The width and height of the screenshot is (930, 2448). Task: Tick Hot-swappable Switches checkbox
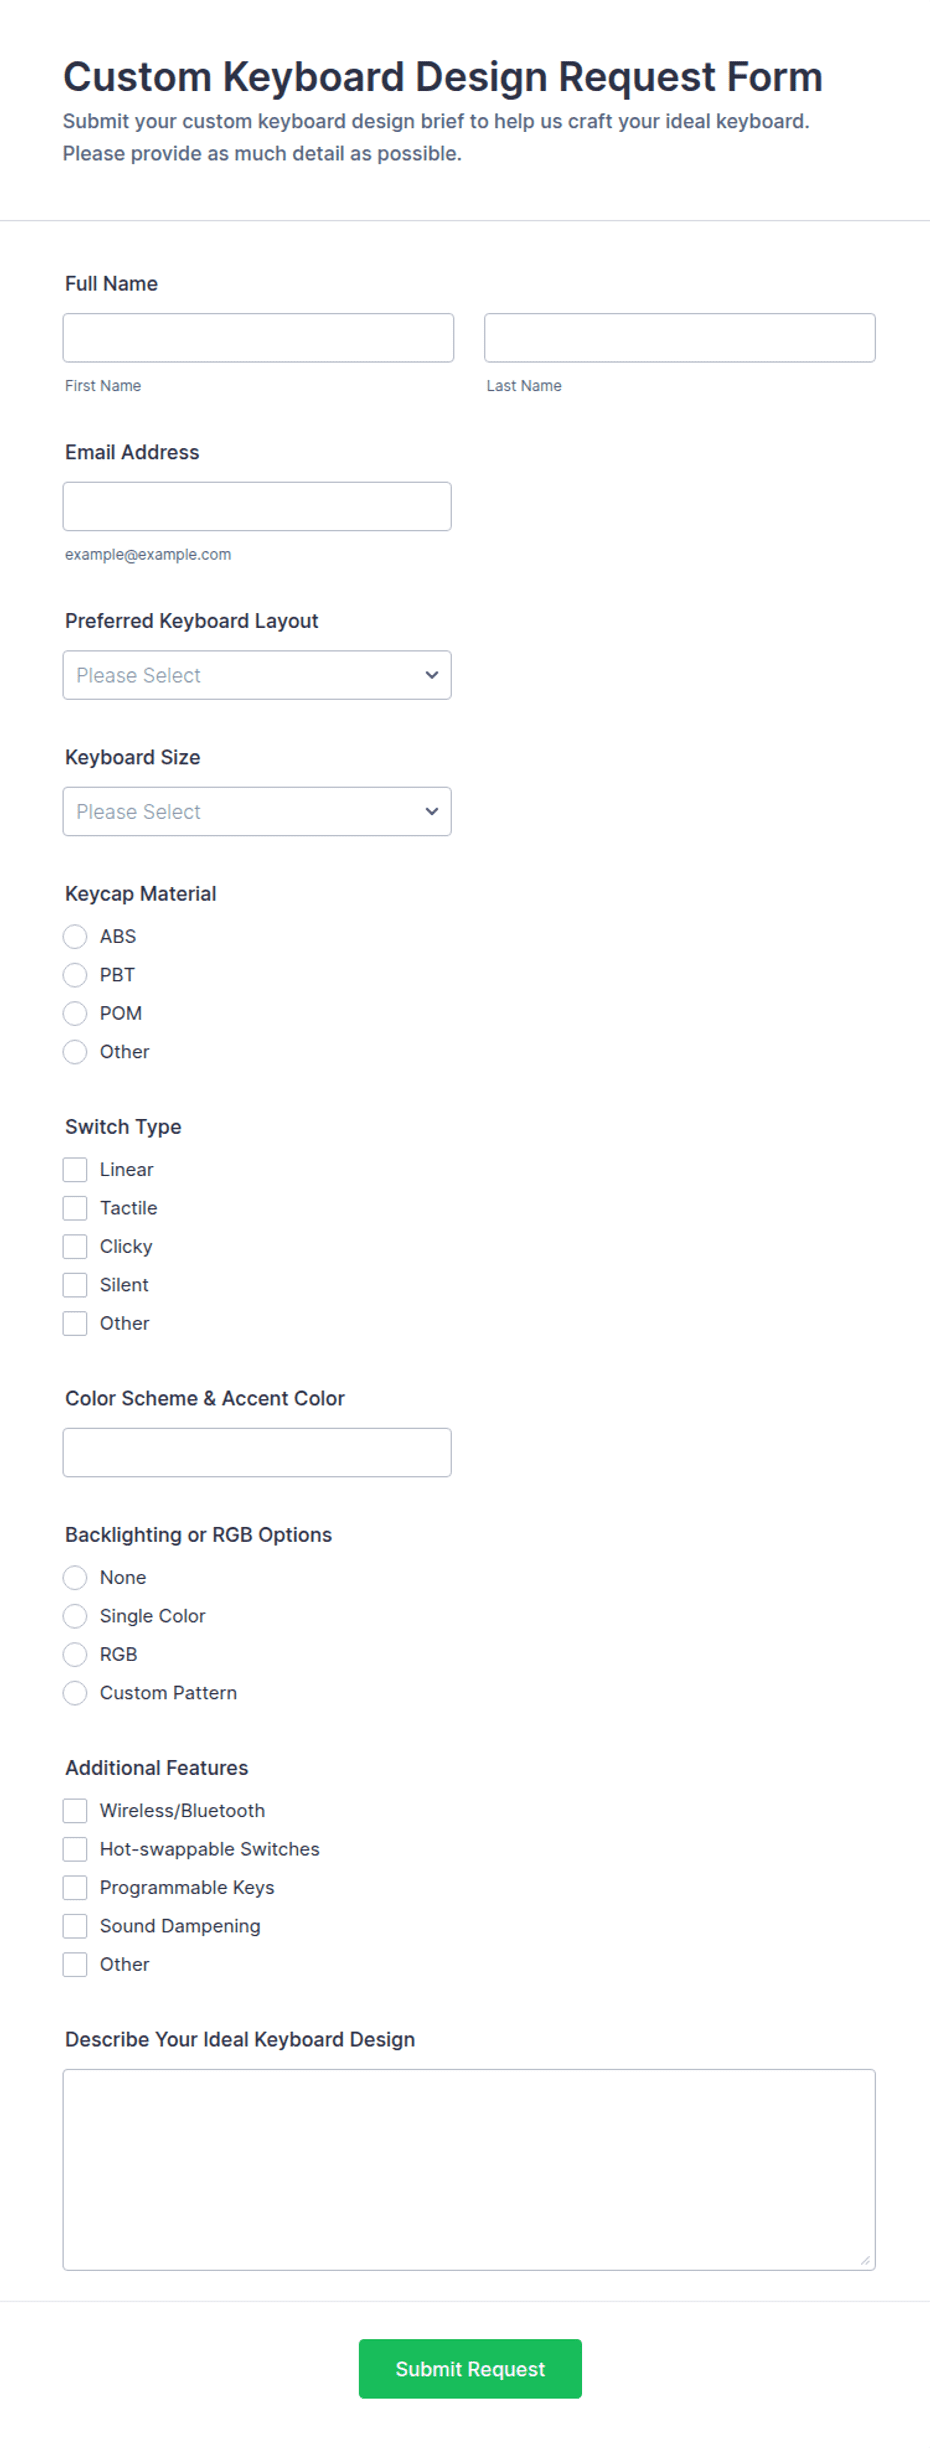pyautogui.click(x=75, y=1849)
